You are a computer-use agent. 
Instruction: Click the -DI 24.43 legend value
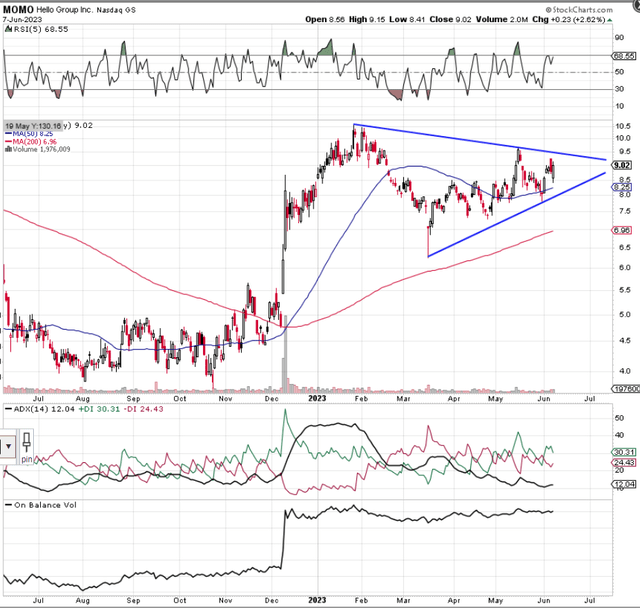[143, 409]
